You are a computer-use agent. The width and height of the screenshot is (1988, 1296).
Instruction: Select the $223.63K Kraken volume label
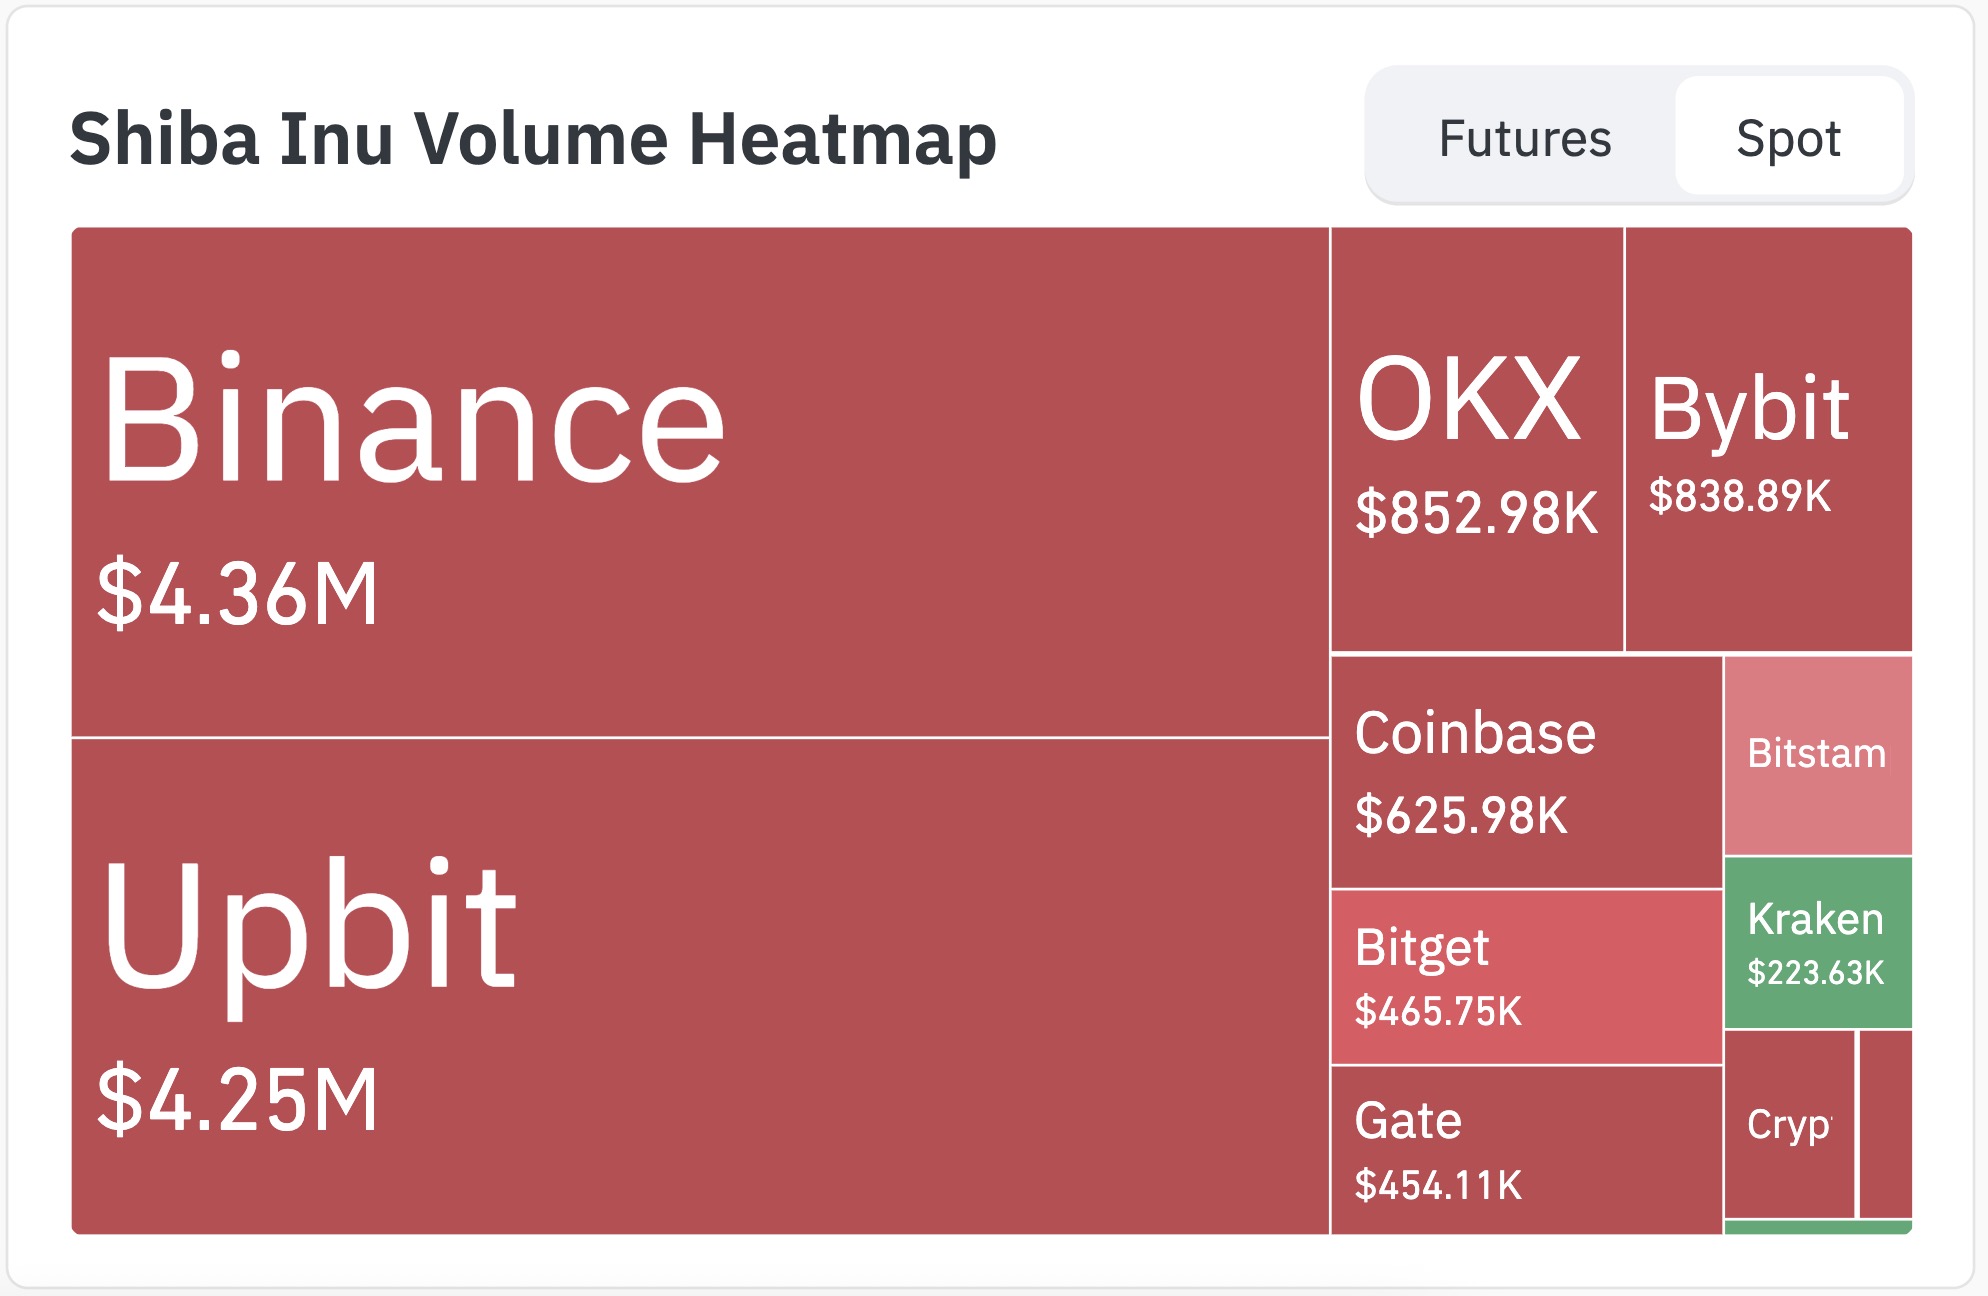(x=1815, y=972)
